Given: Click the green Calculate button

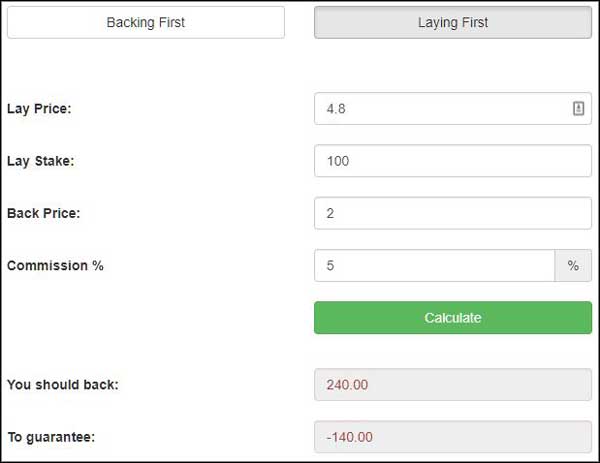Looking at the screenshot, I should (x=453, y=318).
